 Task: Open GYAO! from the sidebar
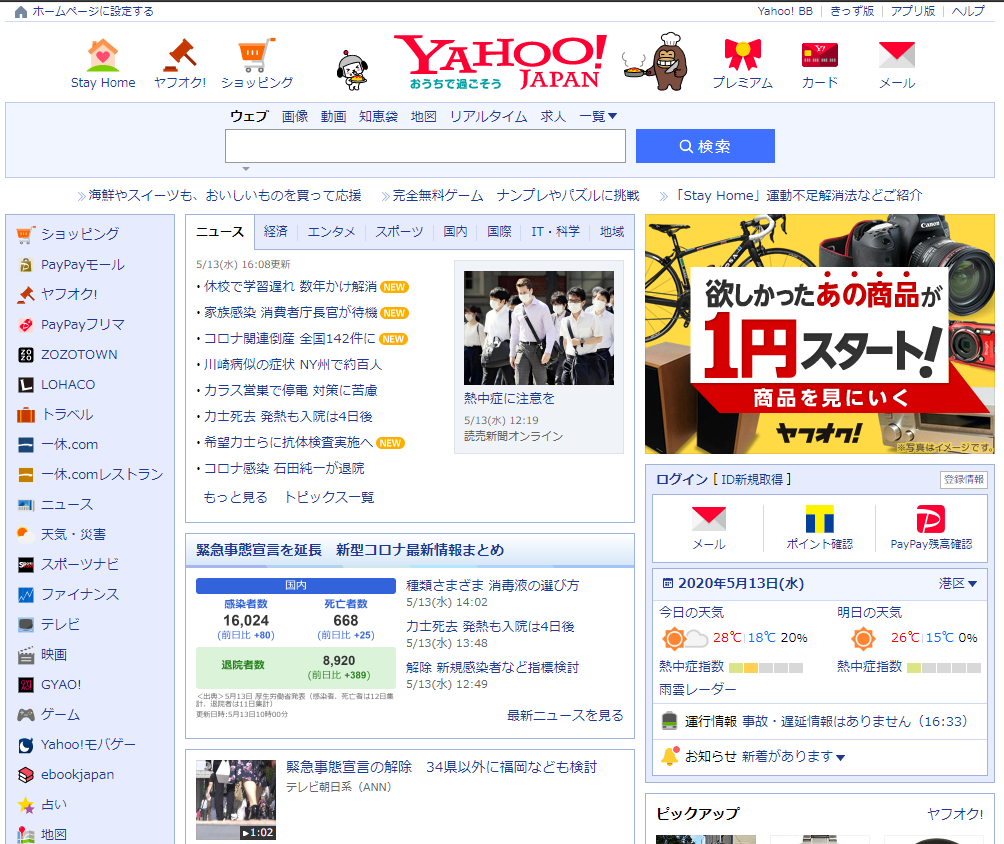point(61,685)
